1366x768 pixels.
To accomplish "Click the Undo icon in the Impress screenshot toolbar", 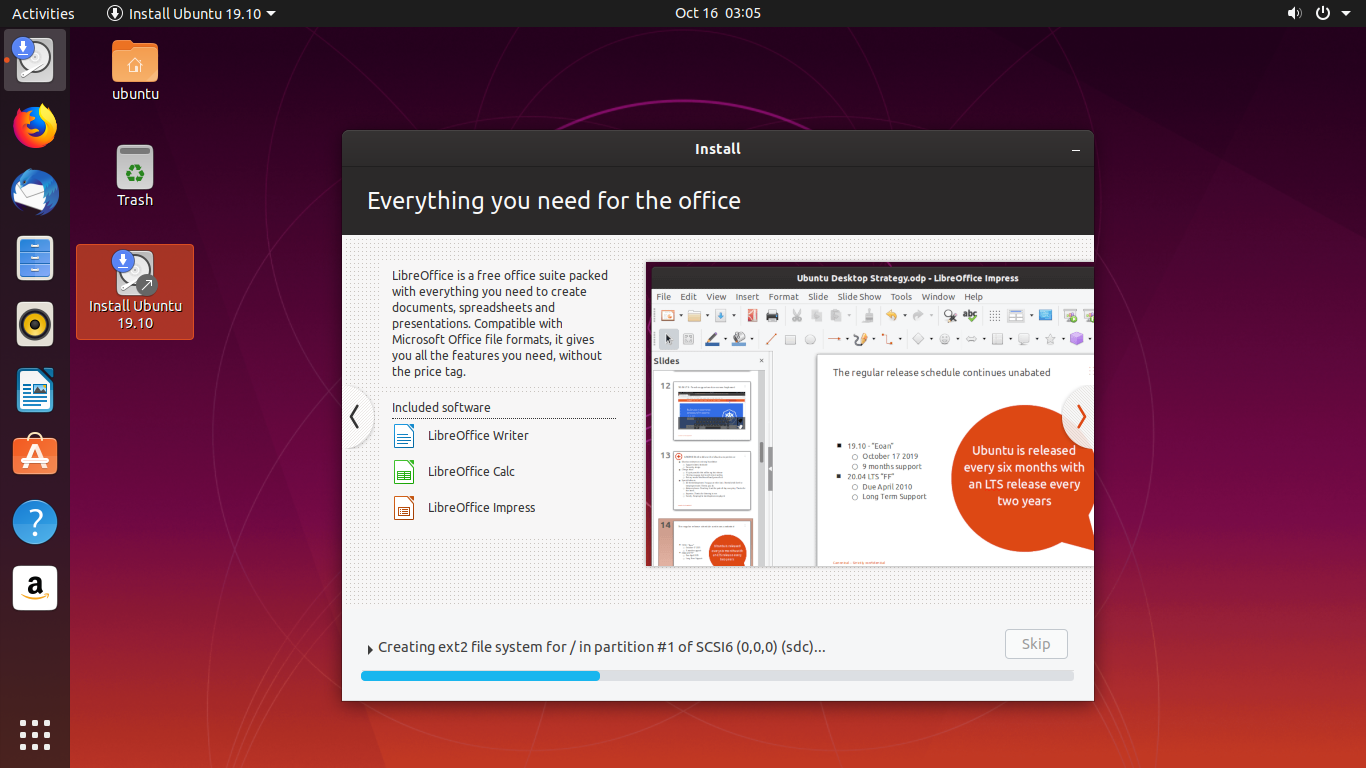I will point(891,316).
